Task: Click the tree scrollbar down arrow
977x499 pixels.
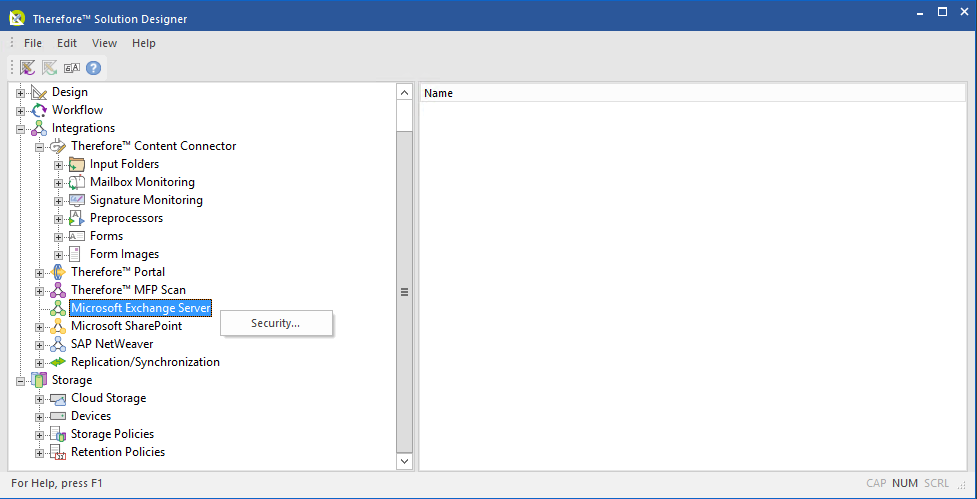Action: tap(404, 461)
